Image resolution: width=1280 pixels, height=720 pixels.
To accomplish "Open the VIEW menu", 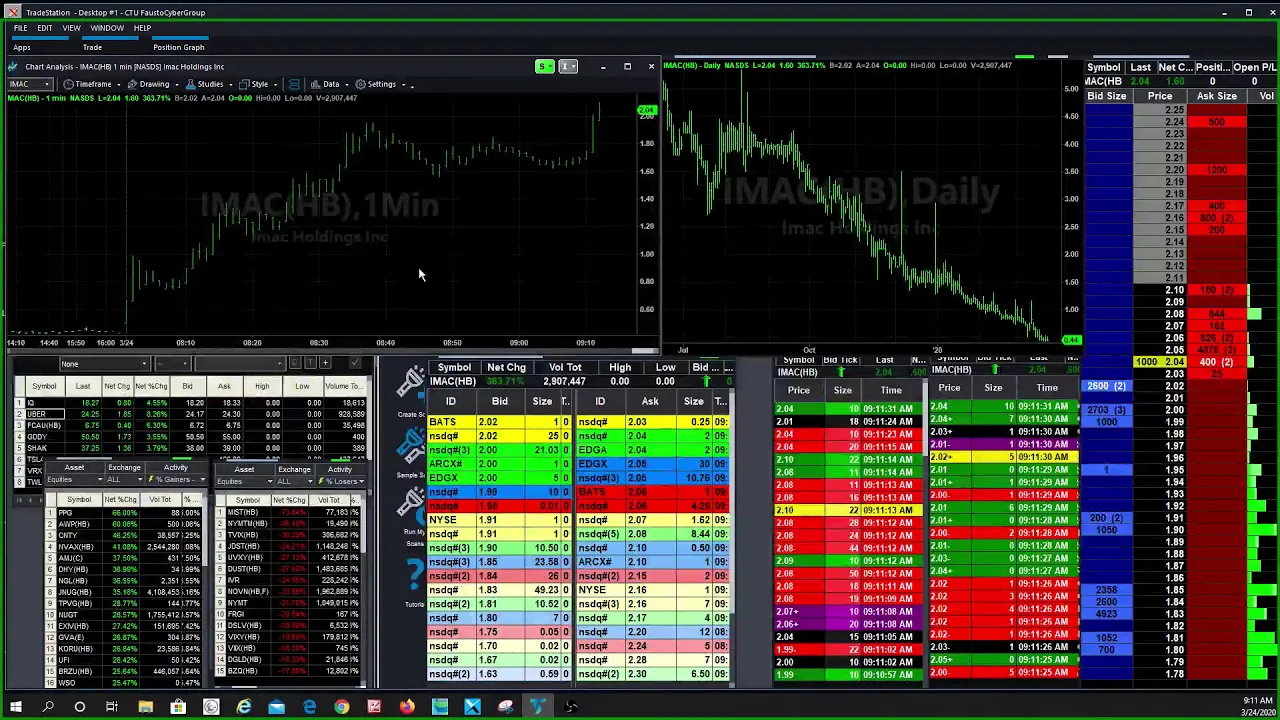I will tap(71, 28).
